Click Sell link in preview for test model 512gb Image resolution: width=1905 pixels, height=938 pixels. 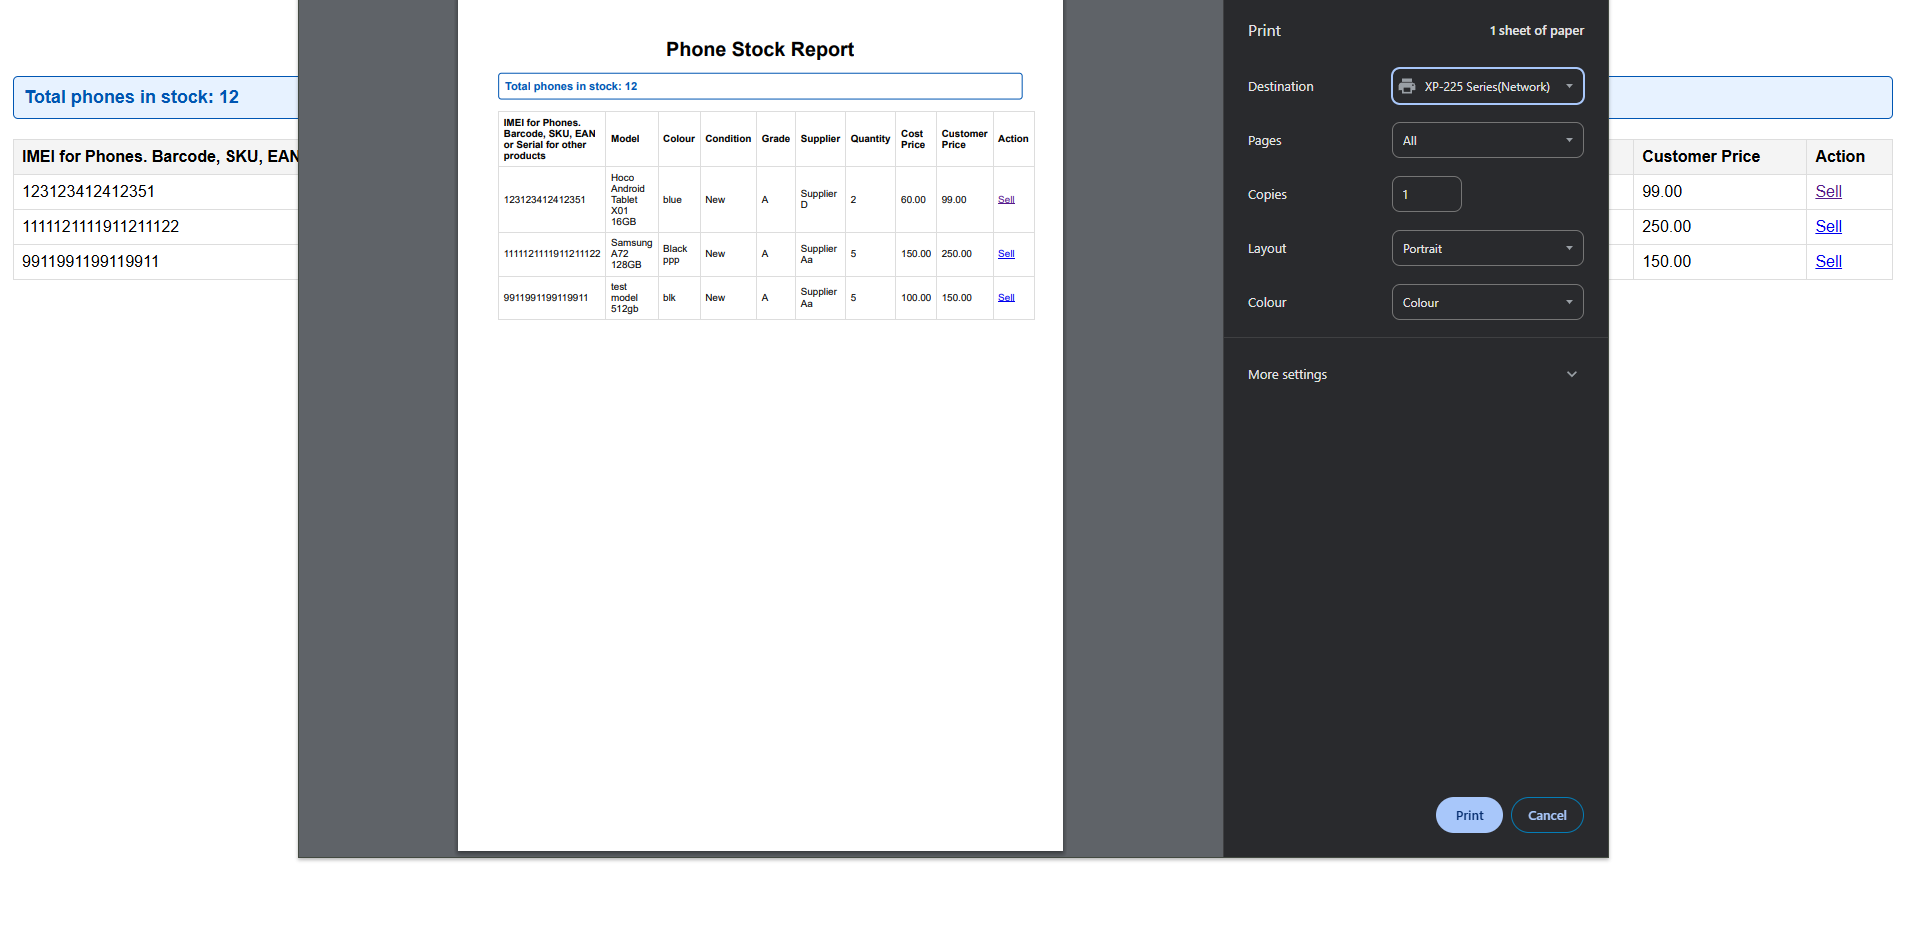[x=1006, y=298]
